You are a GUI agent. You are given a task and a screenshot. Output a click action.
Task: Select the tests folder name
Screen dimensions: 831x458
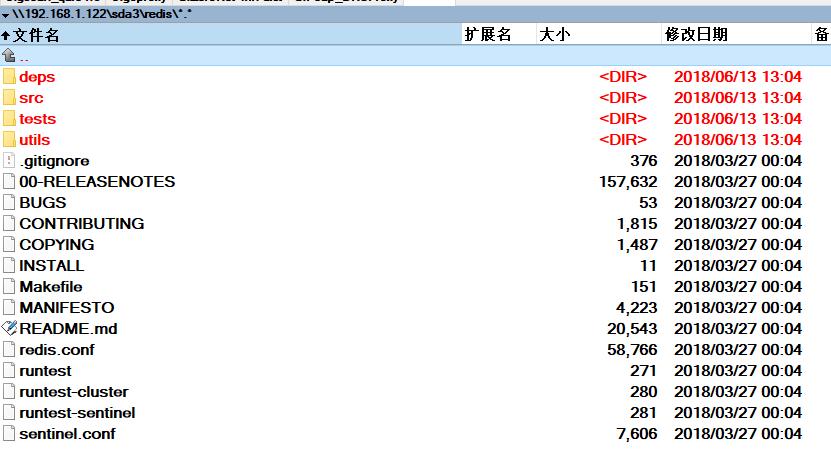coord(38,119)
